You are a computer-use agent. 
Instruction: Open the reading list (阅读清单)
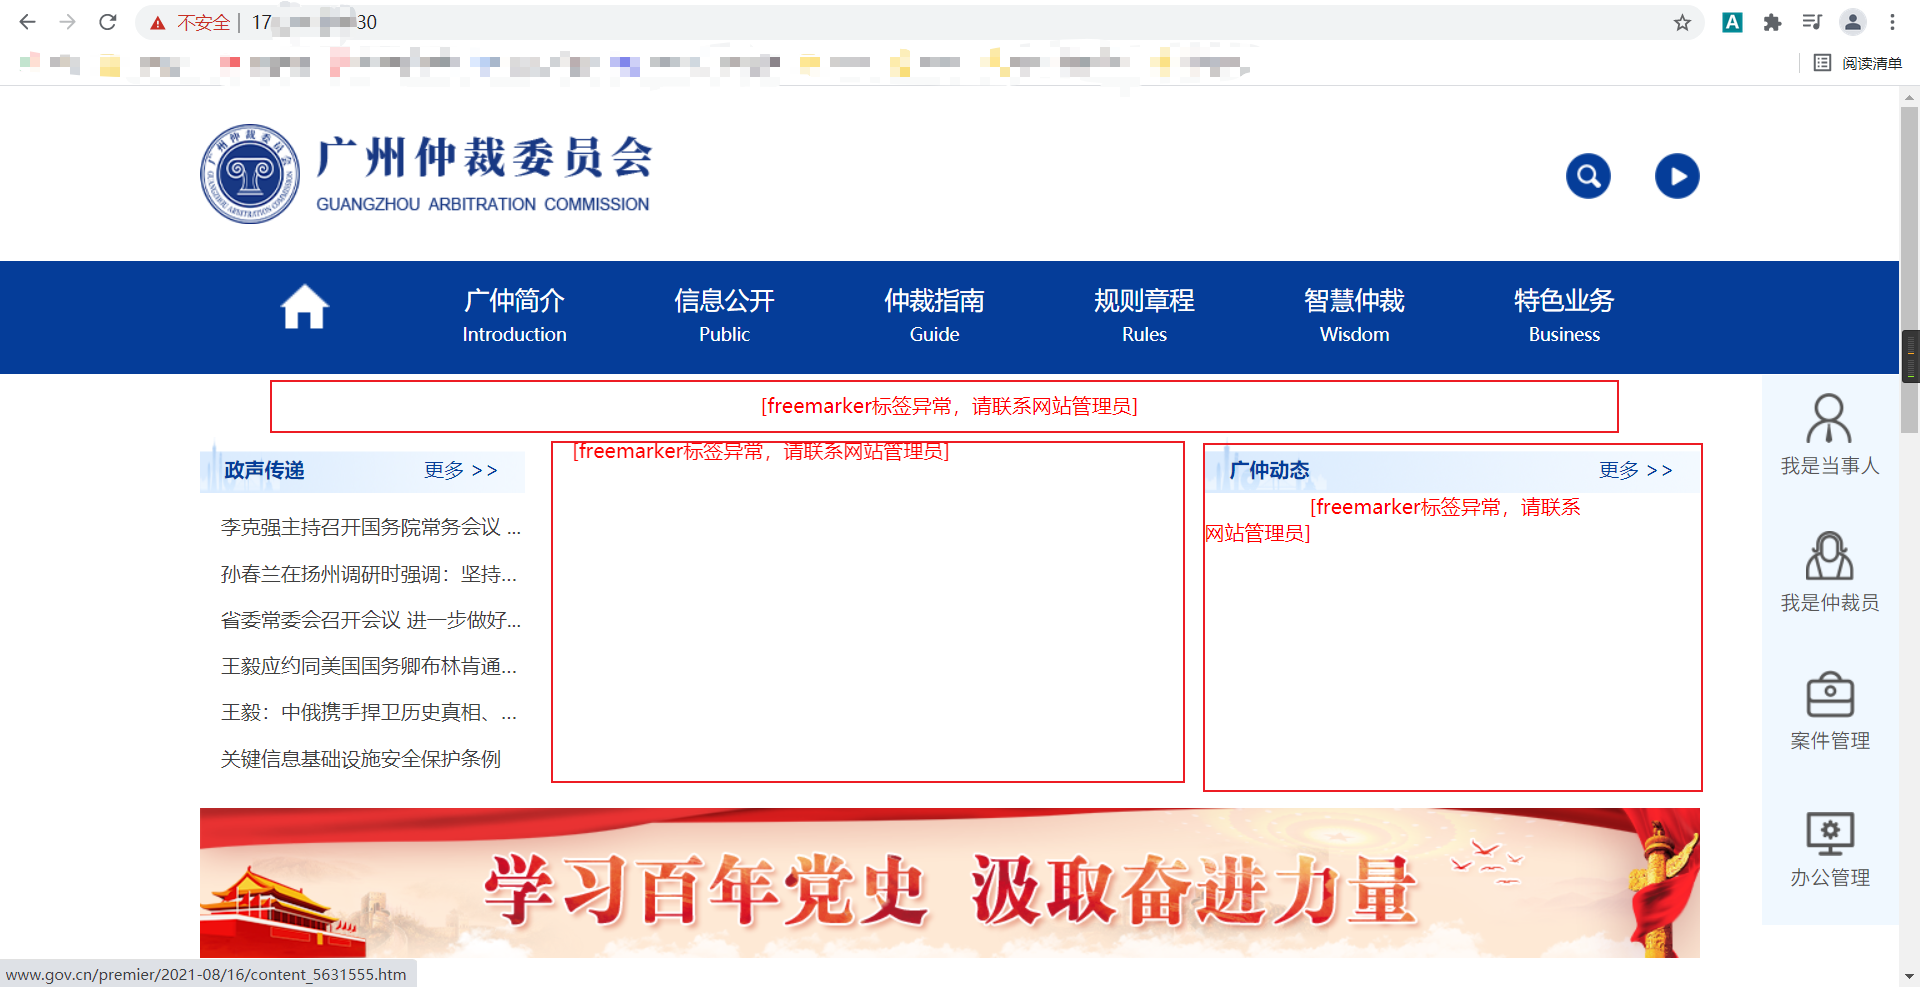[x=1858, y=63]
